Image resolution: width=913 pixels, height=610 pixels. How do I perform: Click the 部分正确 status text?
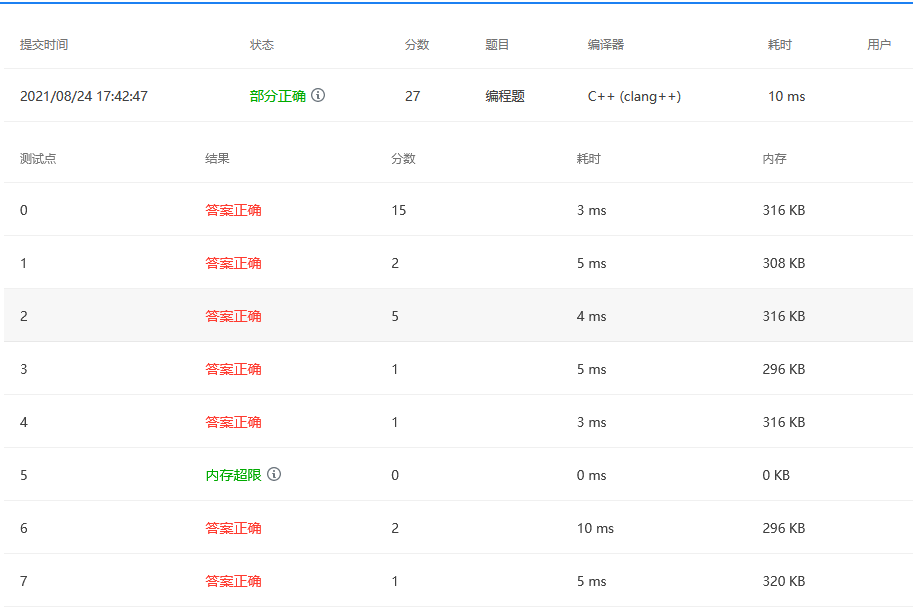click(x=278, y=96)
